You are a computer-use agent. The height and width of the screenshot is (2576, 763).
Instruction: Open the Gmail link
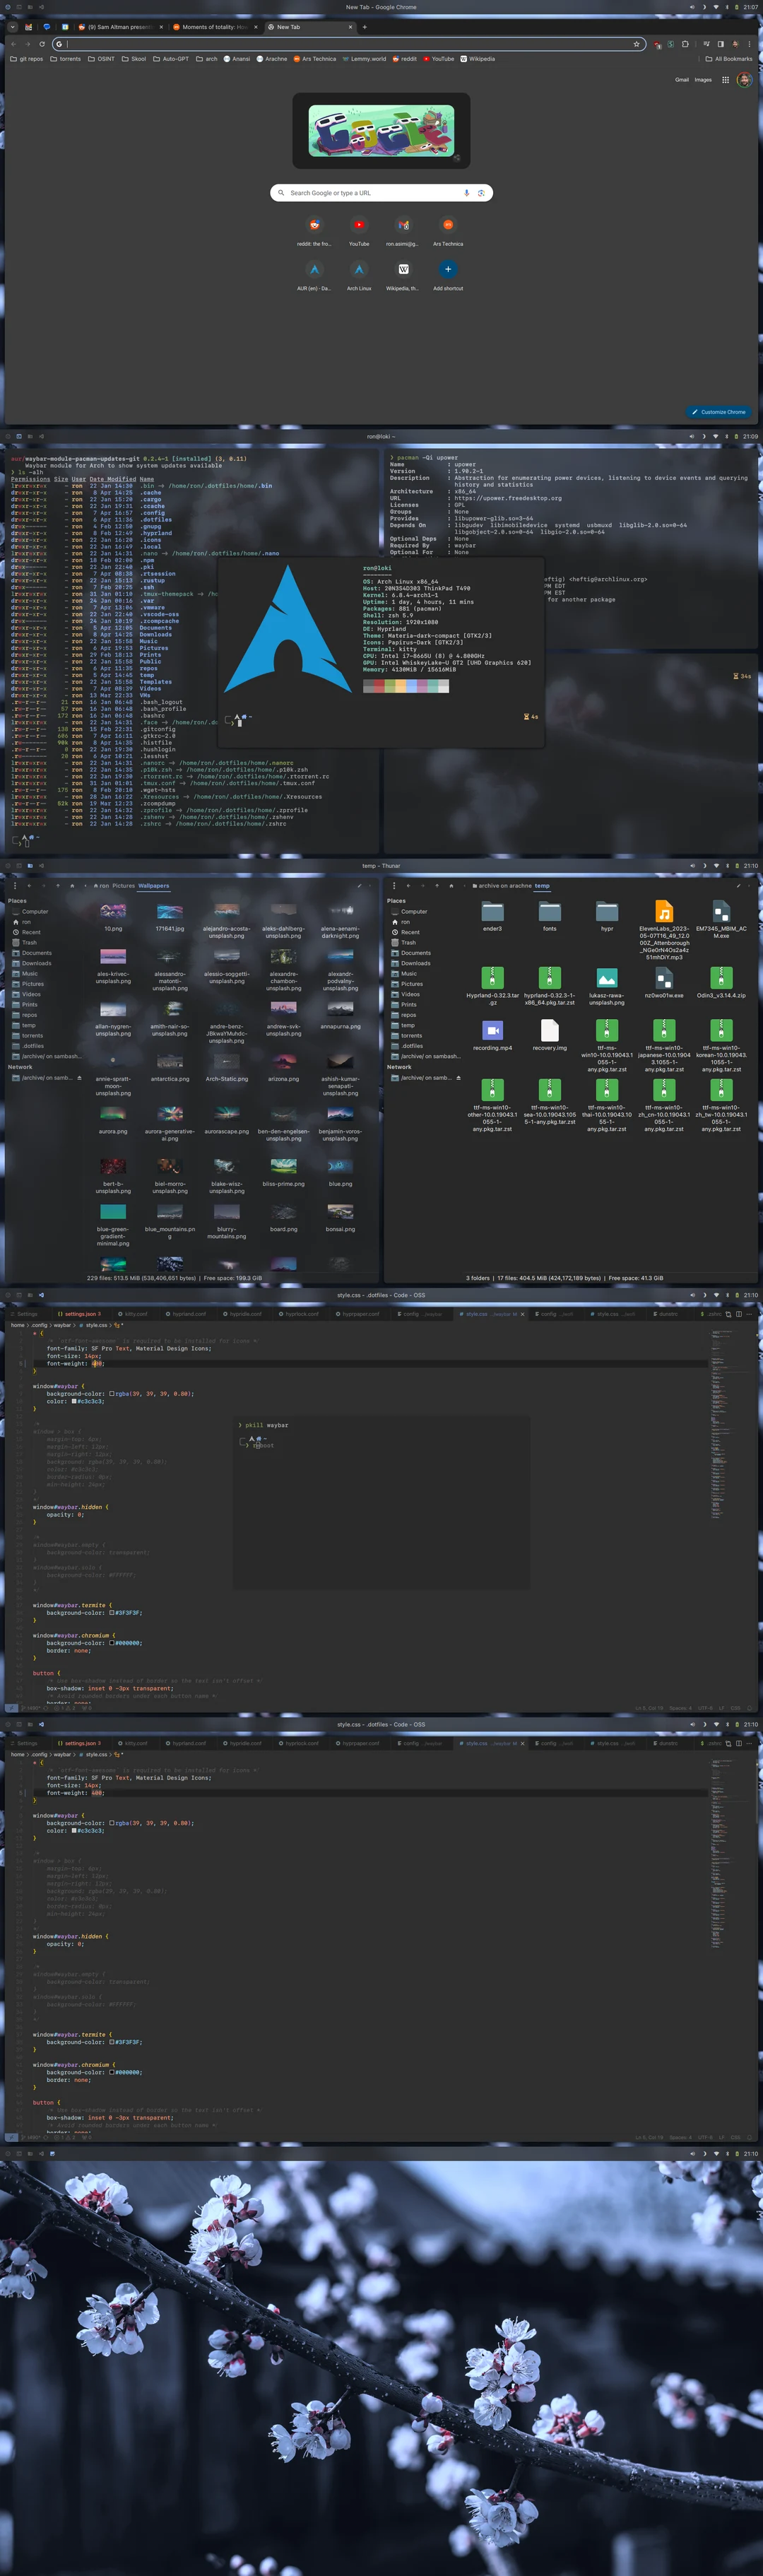[681, 80]
